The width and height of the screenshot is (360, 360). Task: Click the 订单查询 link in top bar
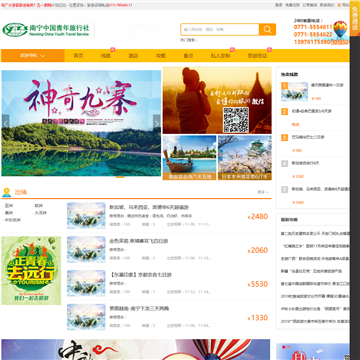[x=310, y=5]
